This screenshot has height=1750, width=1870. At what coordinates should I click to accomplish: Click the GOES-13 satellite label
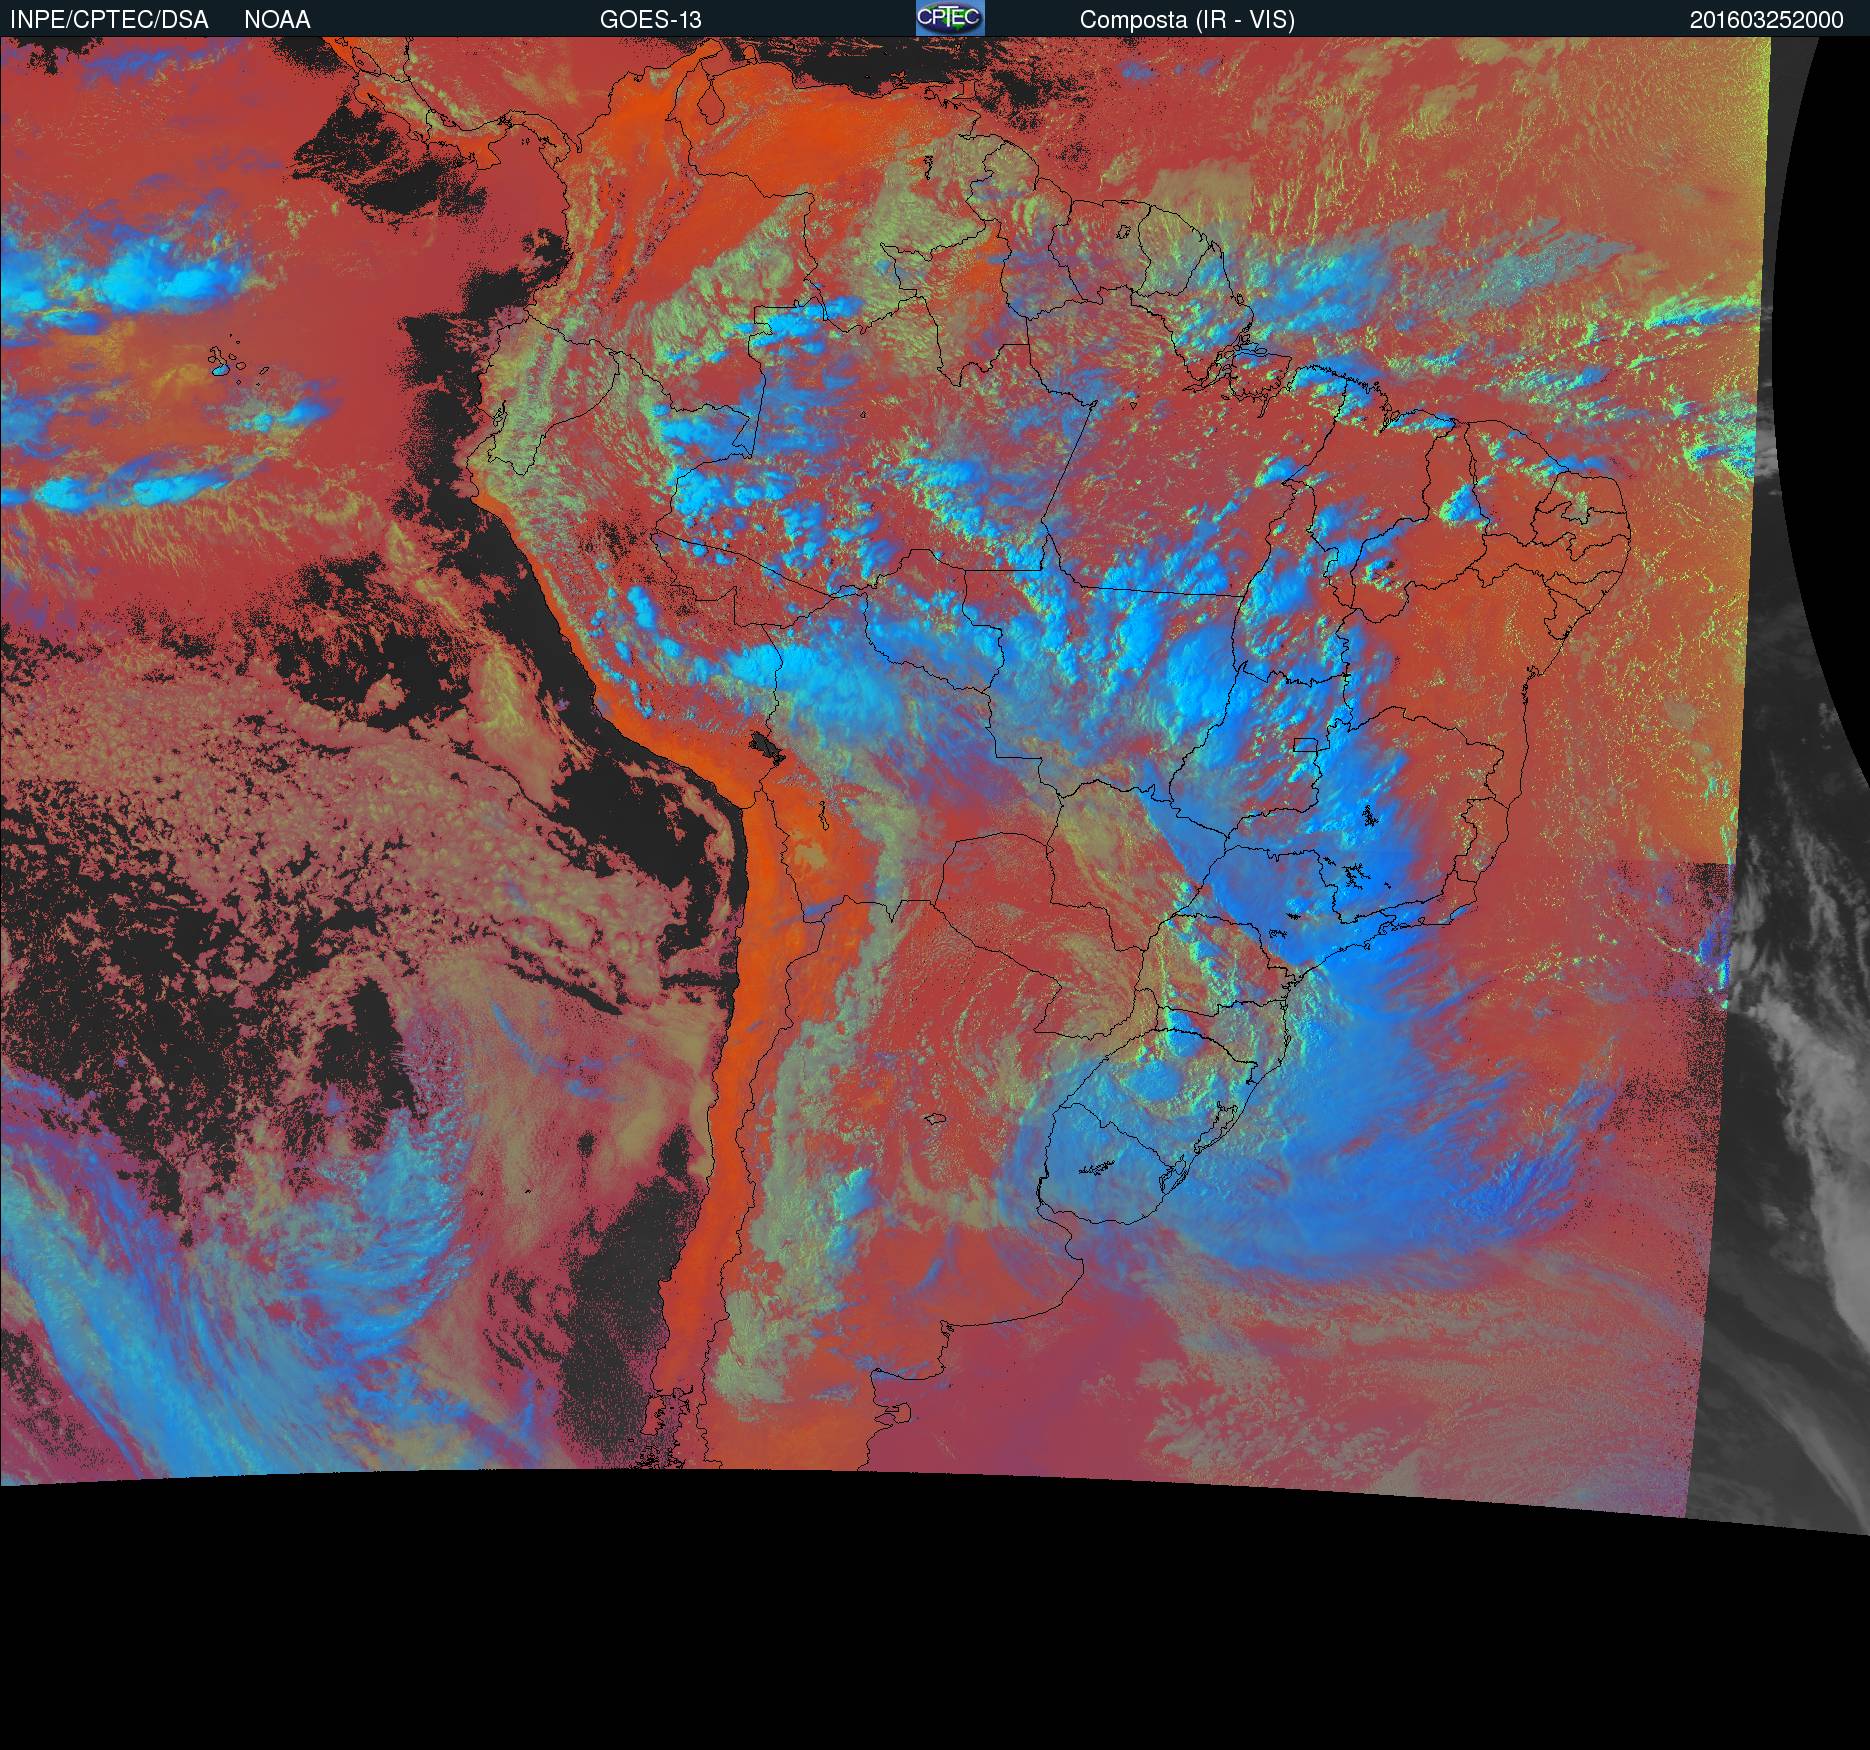point(650,20)
